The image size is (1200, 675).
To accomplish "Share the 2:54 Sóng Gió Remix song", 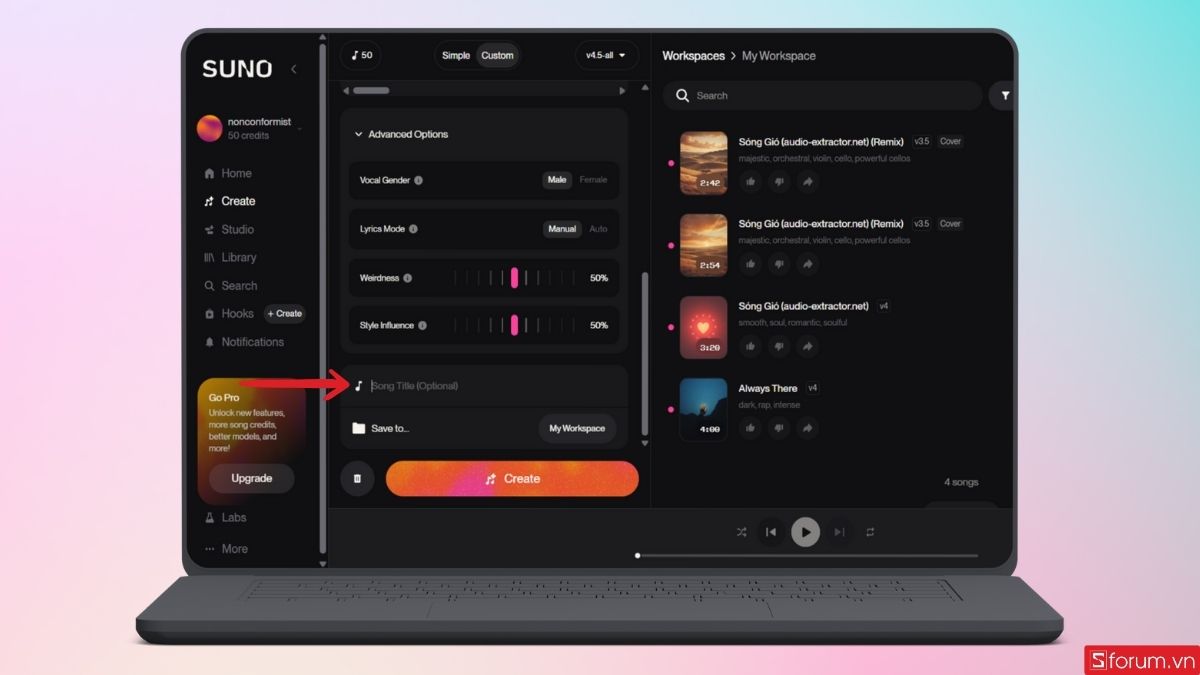I will tap(808, 264).
